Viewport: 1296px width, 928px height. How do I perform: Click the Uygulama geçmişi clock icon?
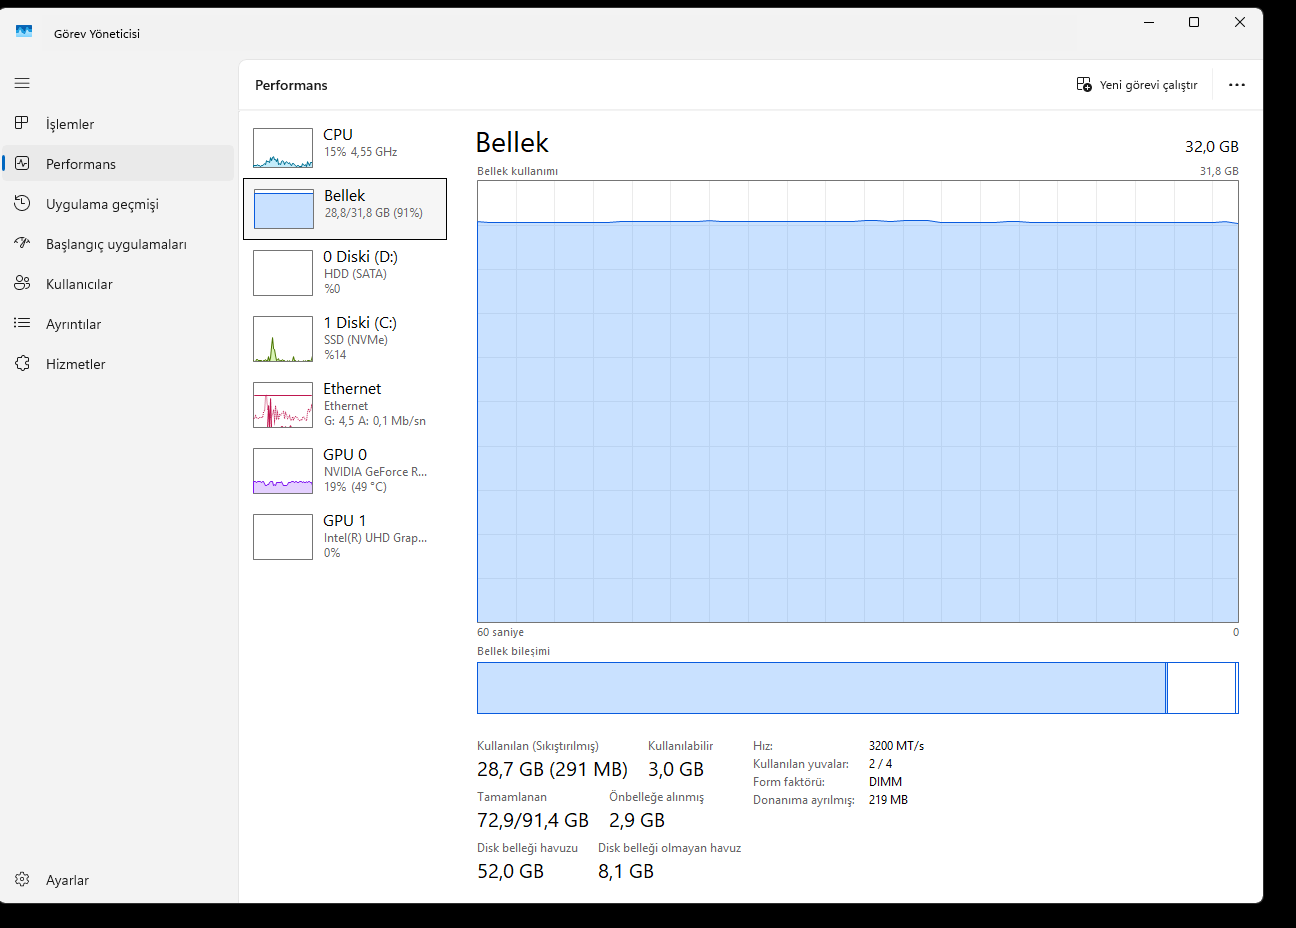[x=22, y=203]
